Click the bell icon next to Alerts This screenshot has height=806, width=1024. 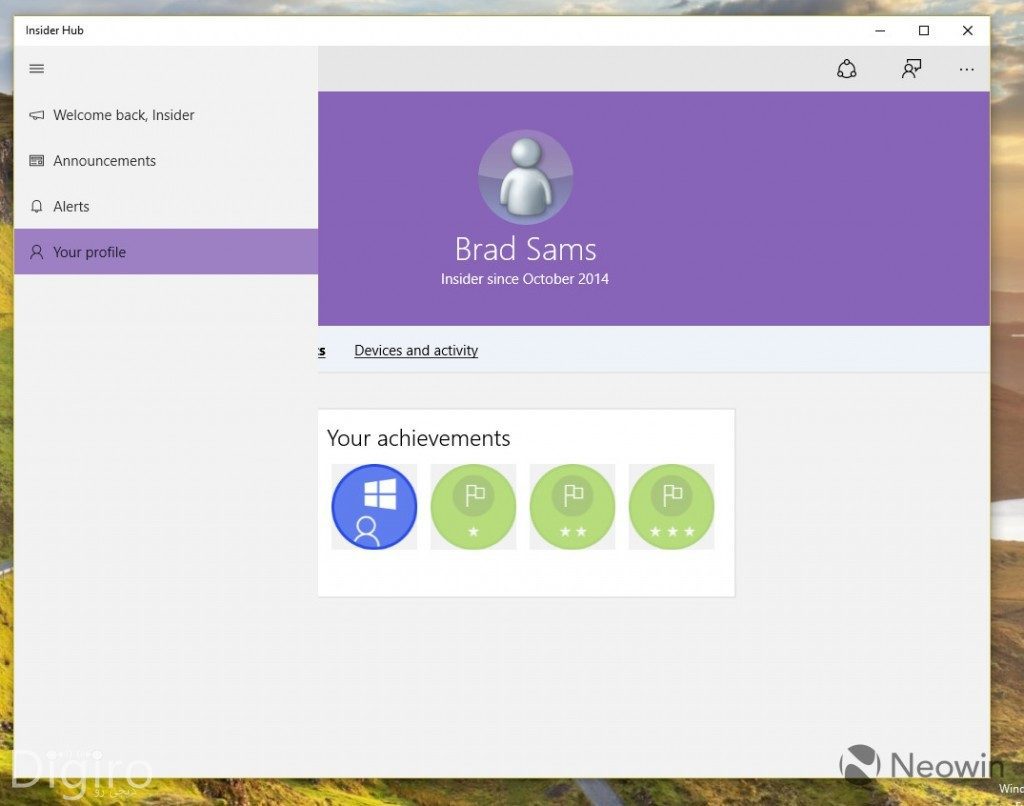37,206
